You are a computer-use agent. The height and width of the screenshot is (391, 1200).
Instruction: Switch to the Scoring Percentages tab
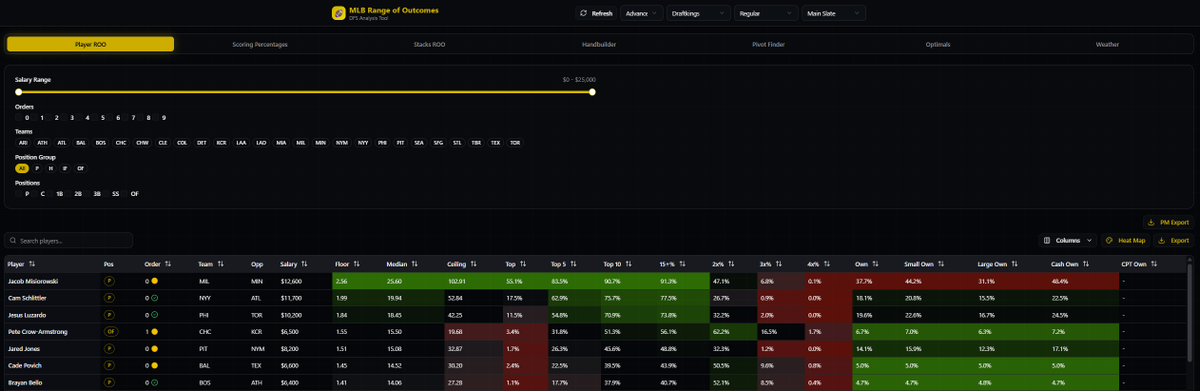(x=260, y=44)
